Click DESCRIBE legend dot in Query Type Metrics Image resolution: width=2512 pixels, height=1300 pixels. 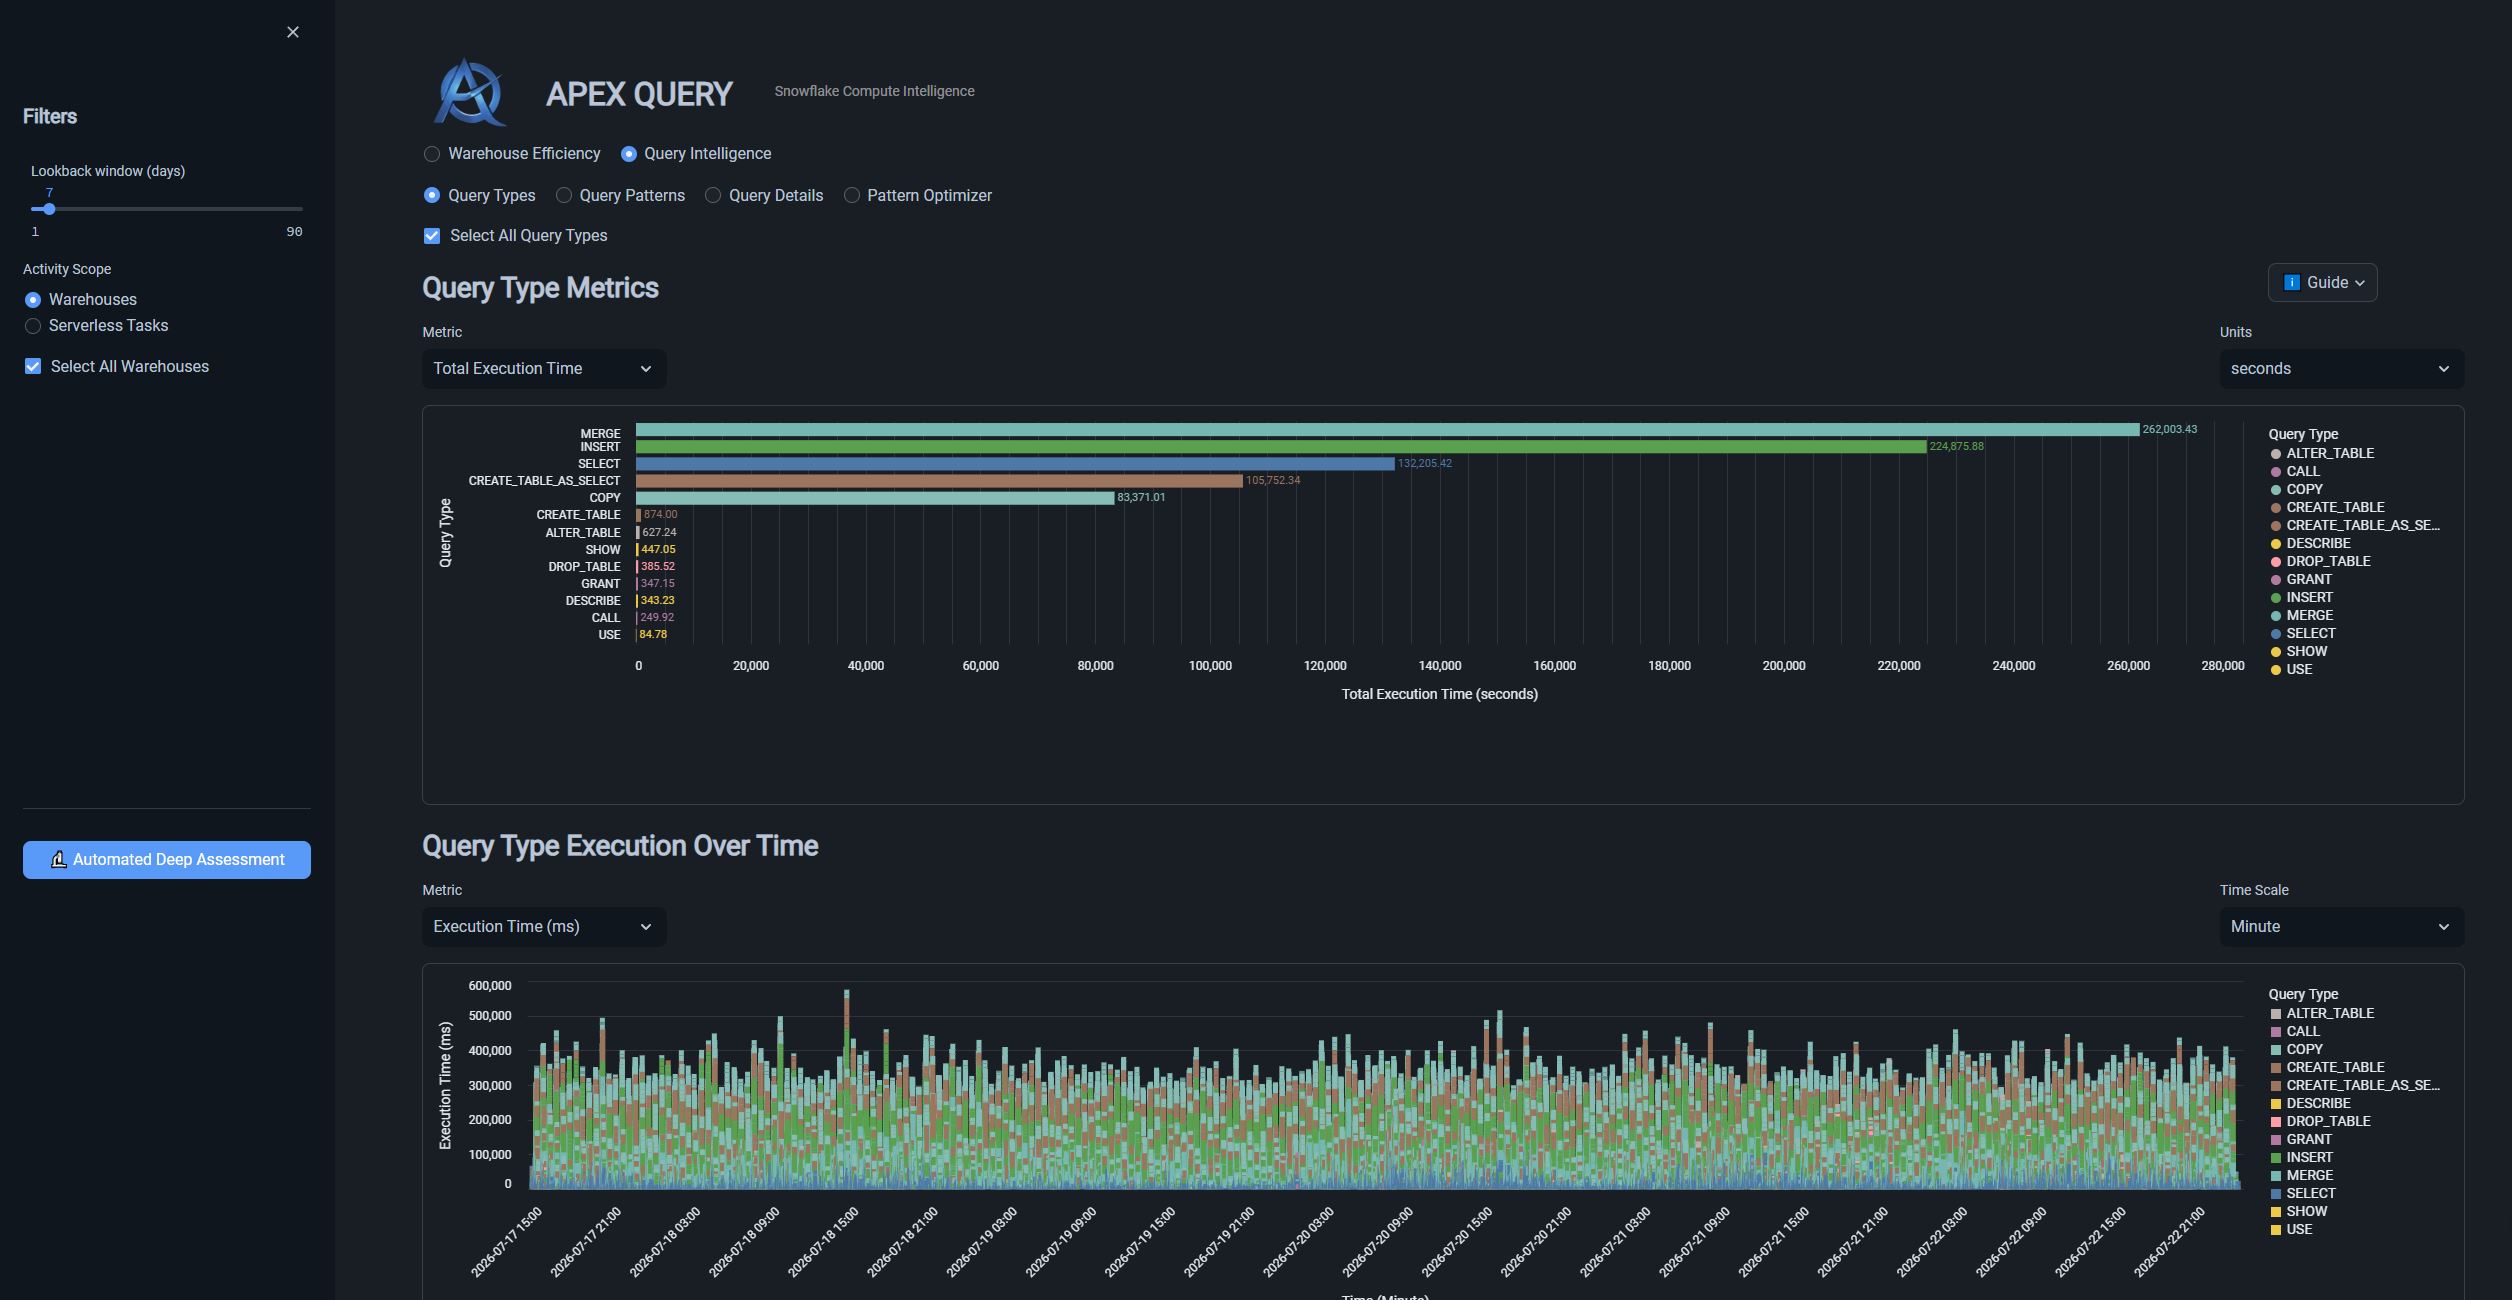click(2276, 544)
